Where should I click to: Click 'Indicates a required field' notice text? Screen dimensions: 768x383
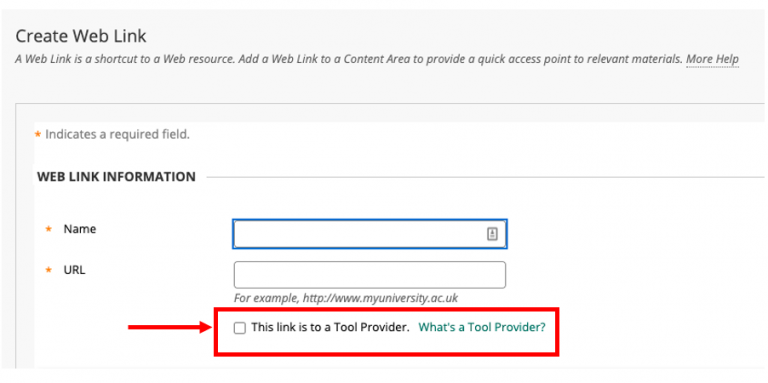[x=118, y=134]
